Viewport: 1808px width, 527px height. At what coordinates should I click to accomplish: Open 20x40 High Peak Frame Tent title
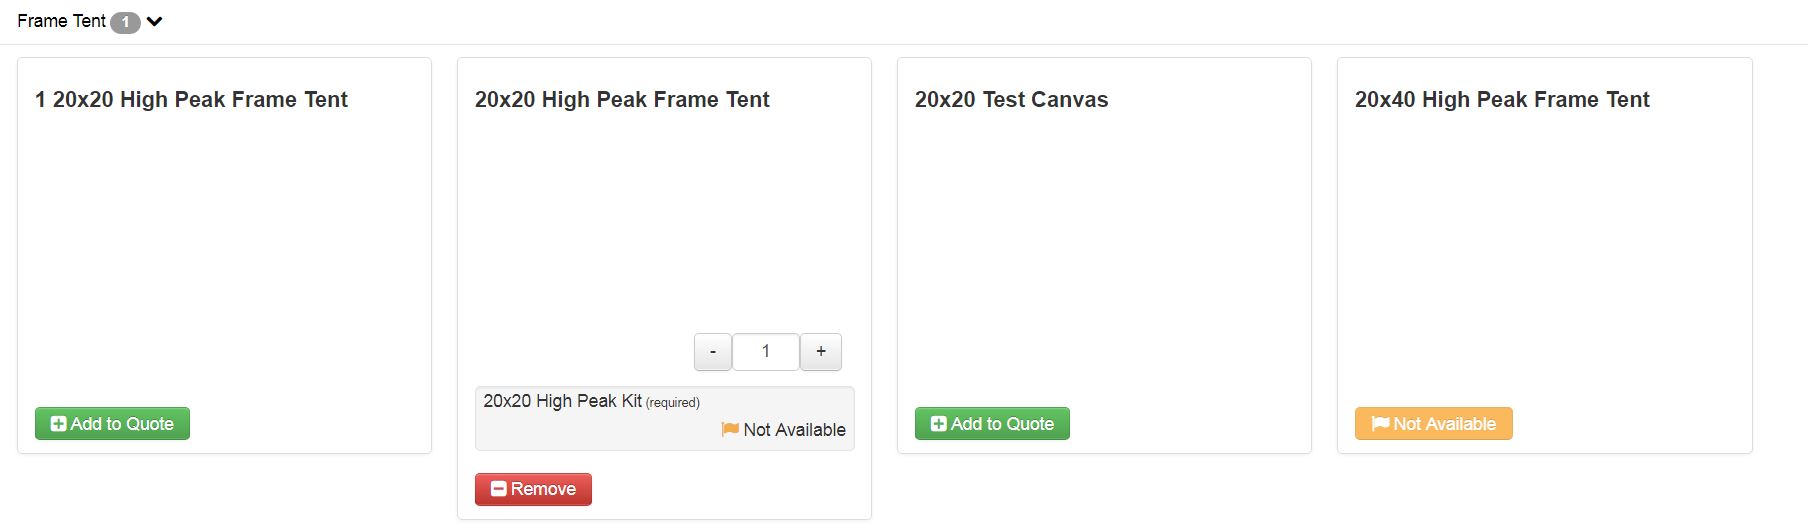(x=1502, y=100)
